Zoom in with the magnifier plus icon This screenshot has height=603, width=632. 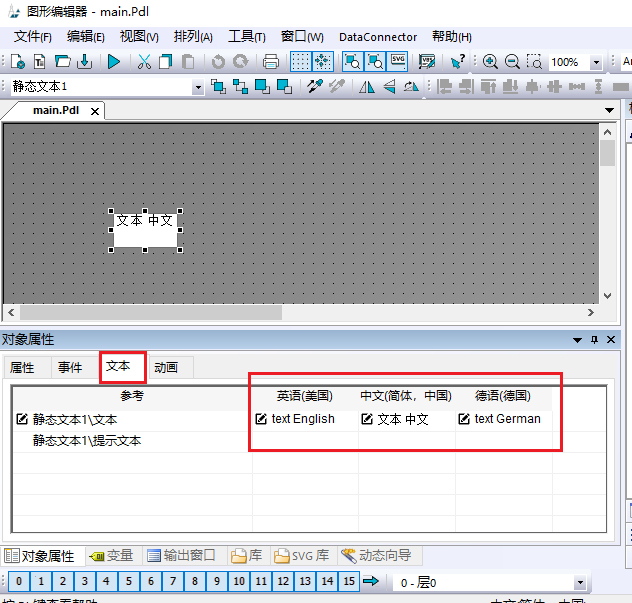coord(490,62)
